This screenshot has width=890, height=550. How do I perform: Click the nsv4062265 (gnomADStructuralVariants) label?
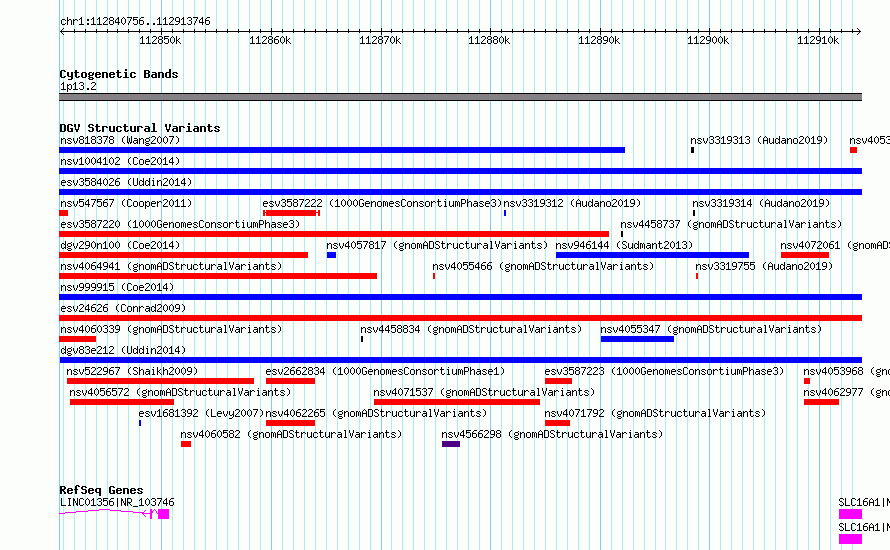(376, 413)
